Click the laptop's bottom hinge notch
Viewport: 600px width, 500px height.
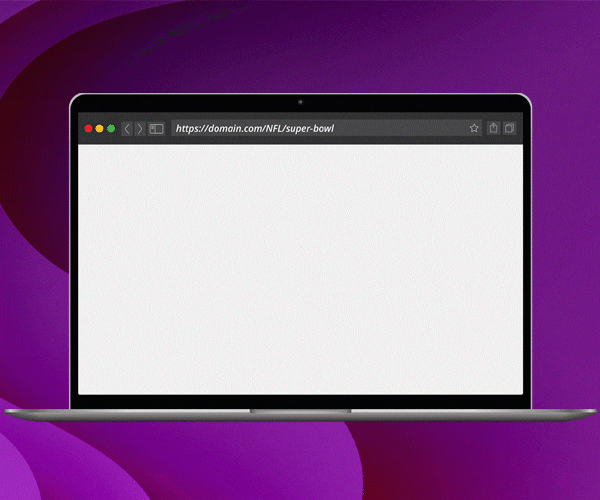coord(300,410)
